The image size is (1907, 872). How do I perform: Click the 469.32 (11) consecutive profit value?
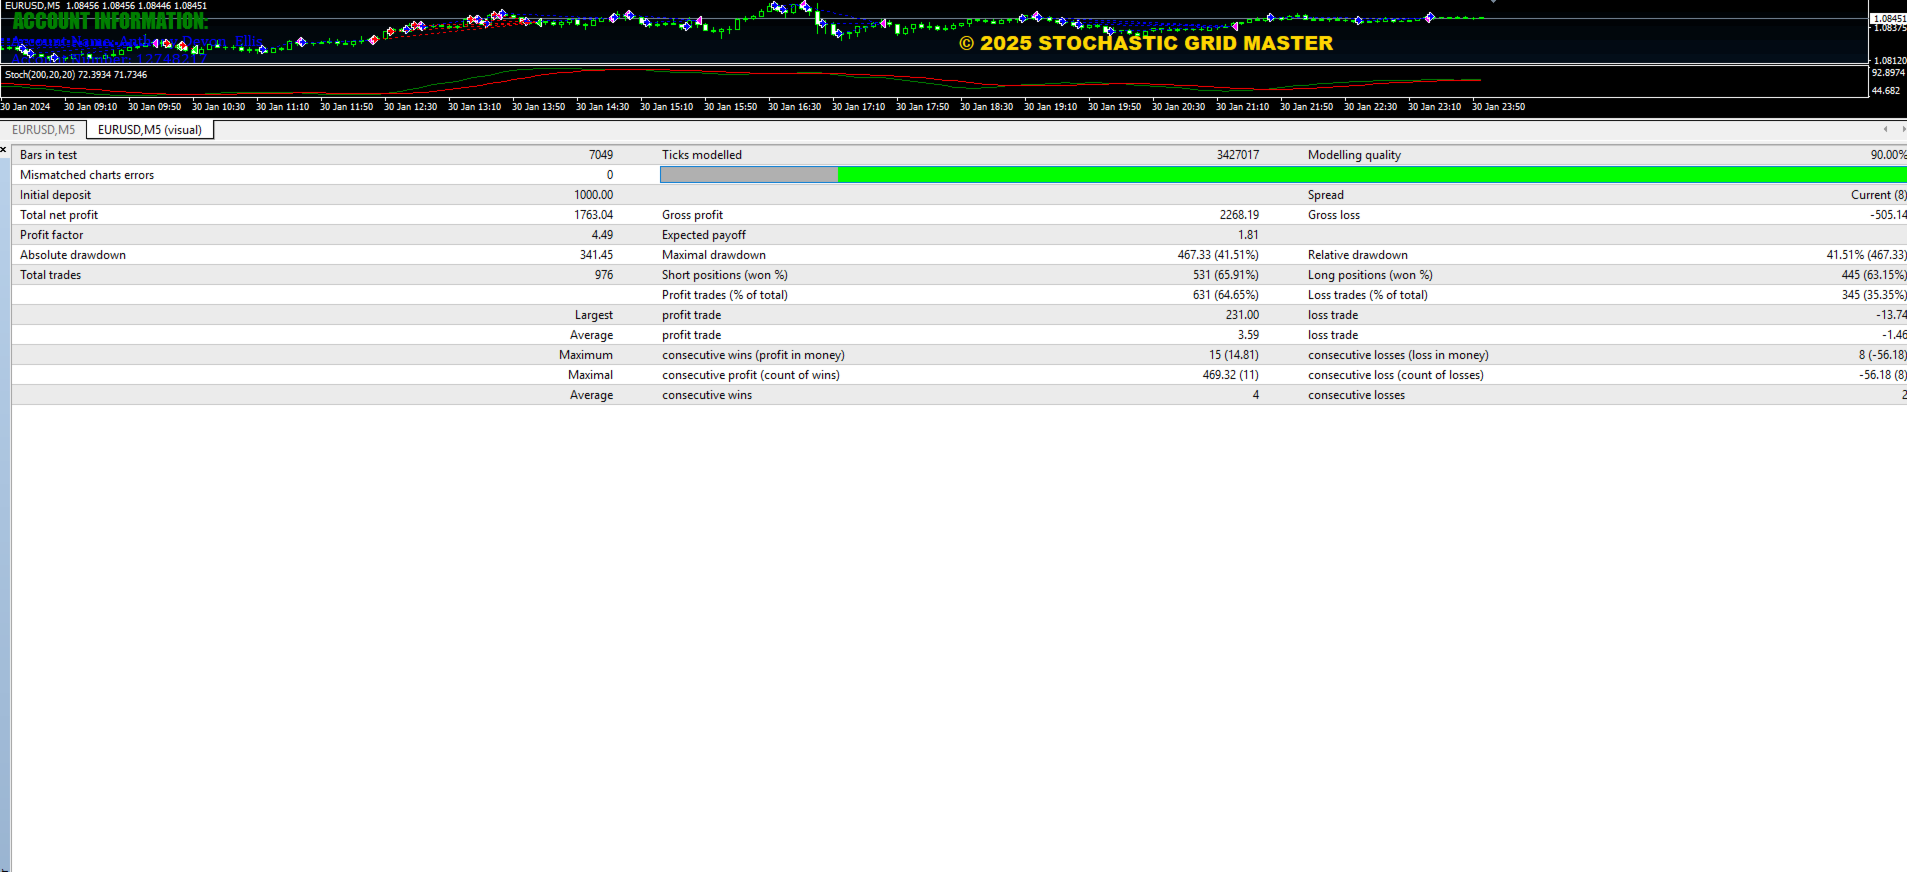(x=1231, y=375)
